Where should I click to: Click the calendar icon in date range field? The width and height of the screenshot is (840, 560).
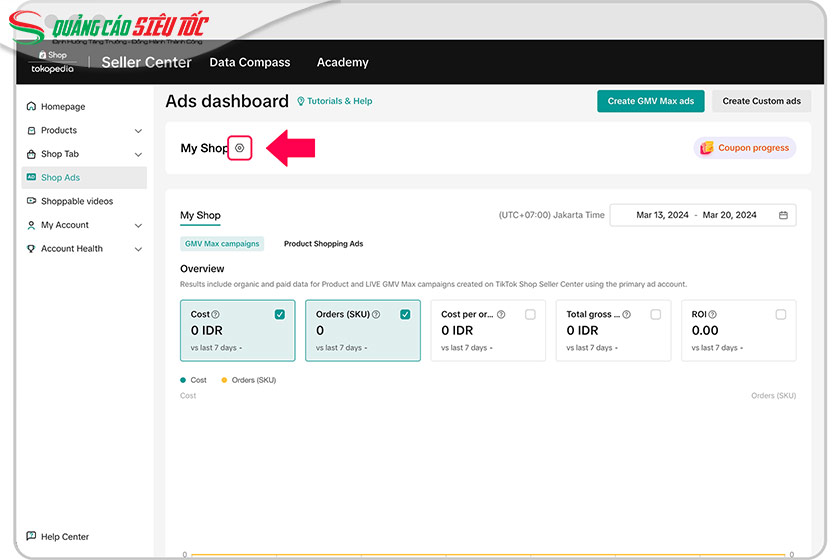click(x=783, y=215)
